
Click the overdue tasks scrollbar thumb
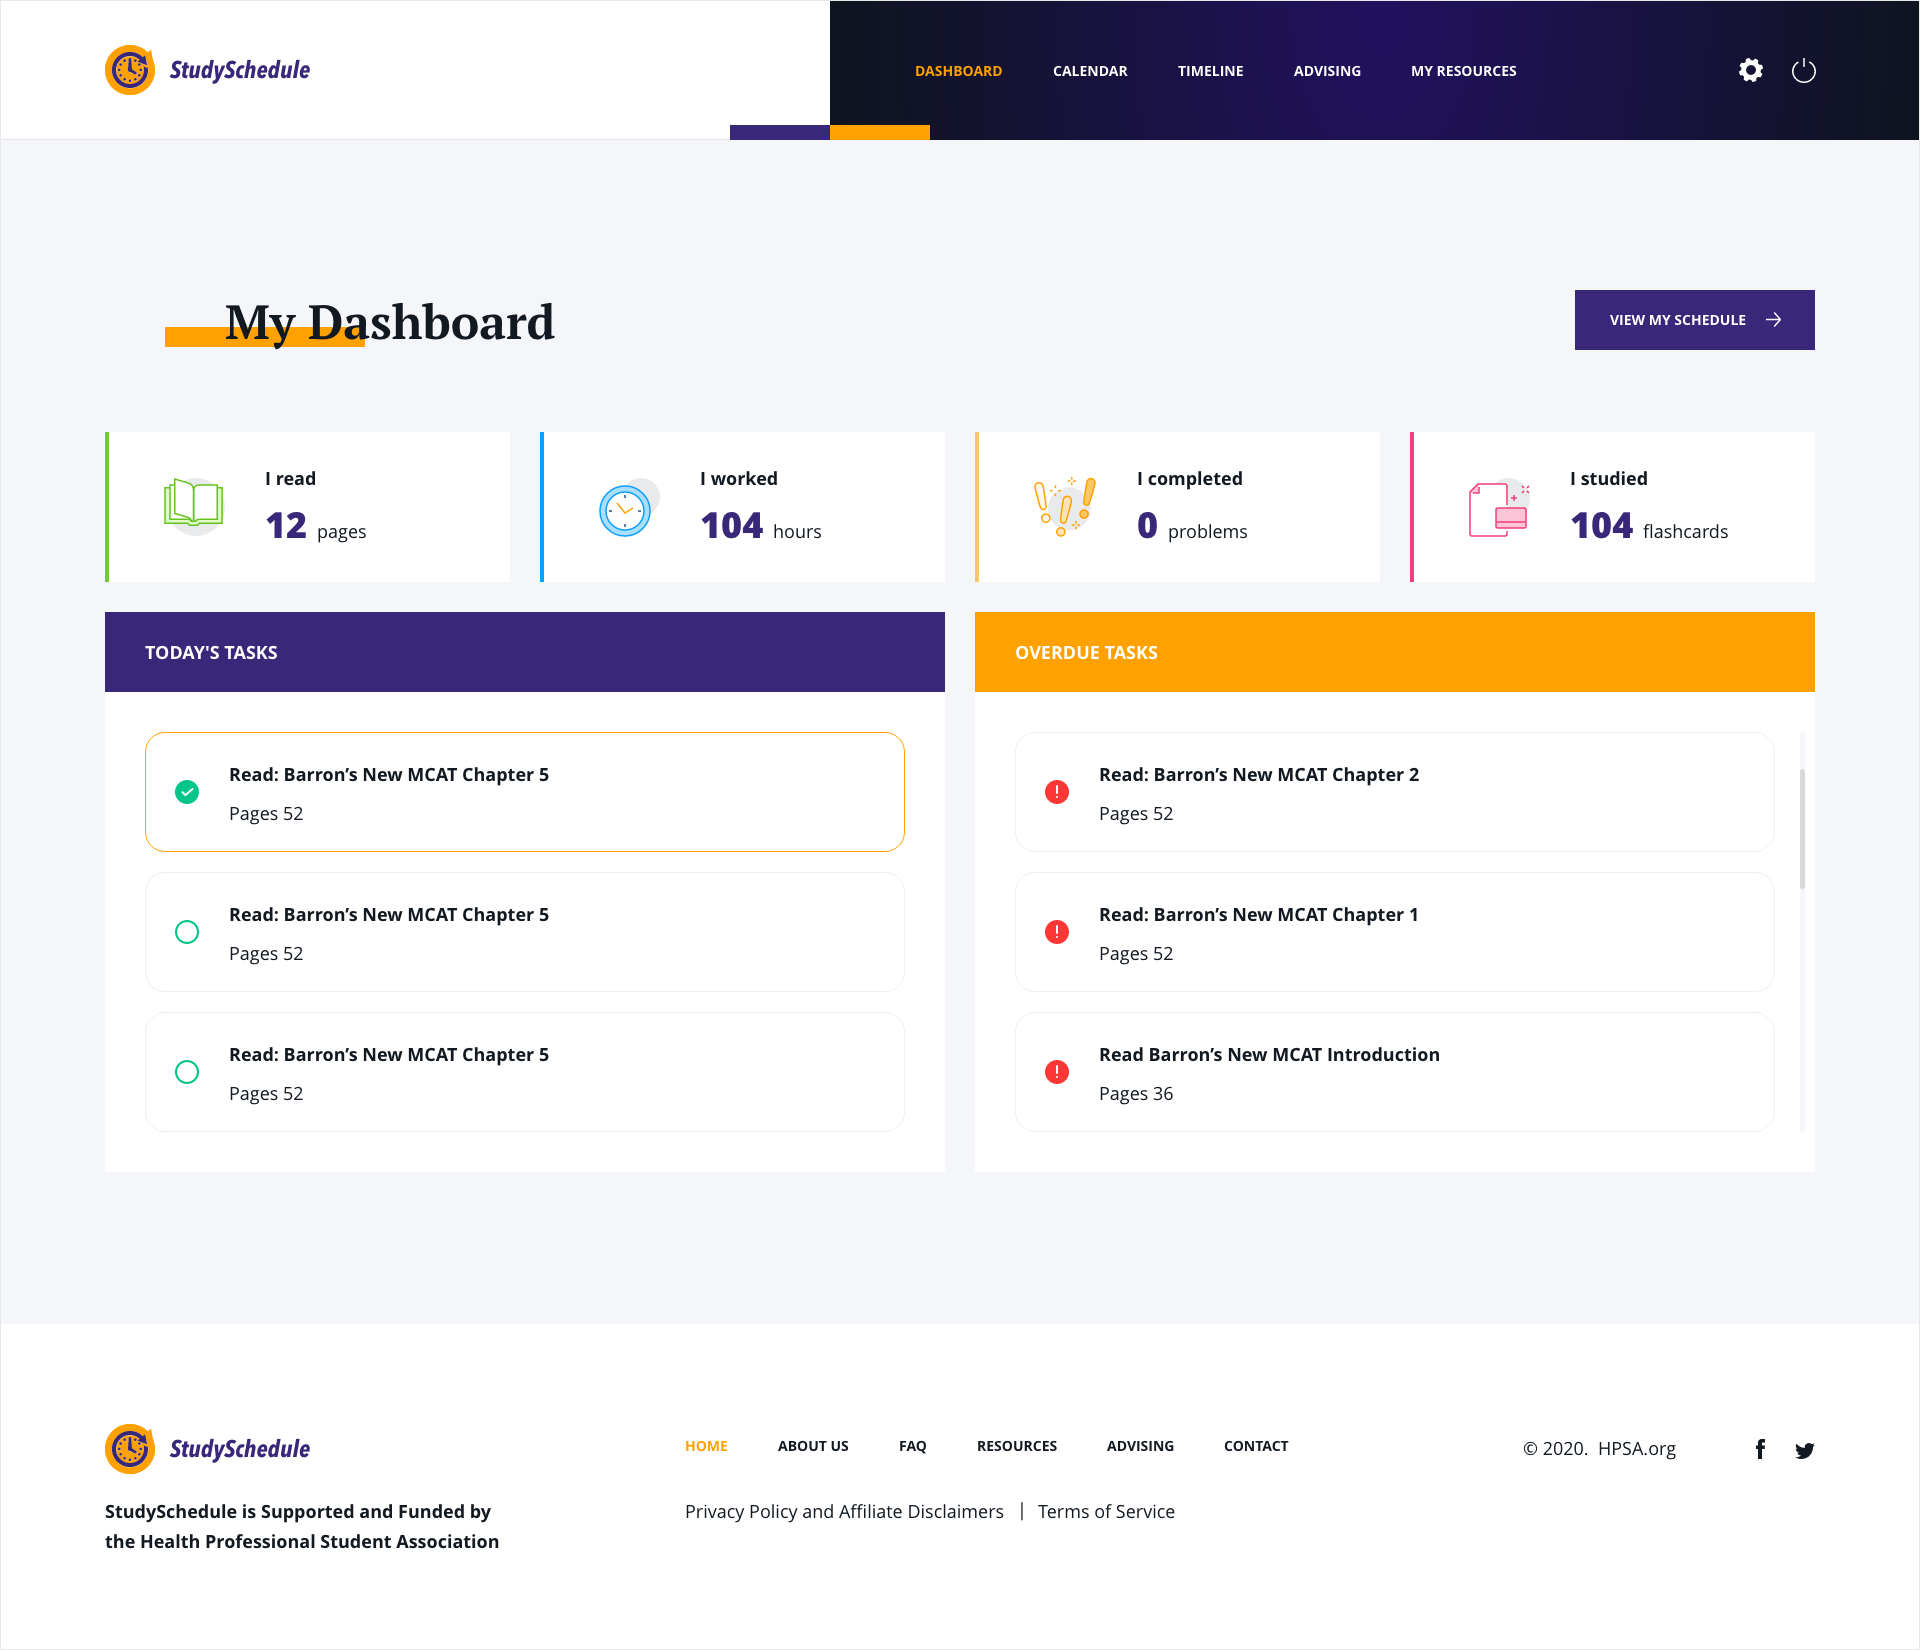[x=1802, y=828]
